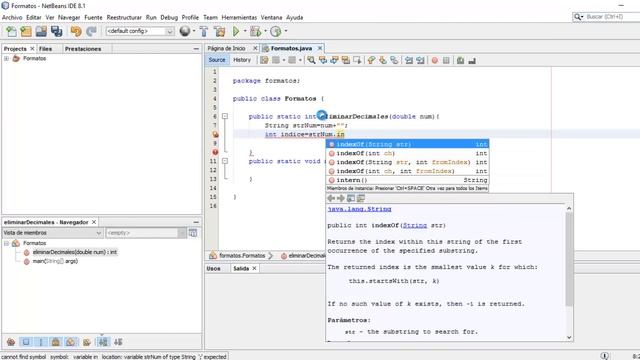
Task: Toggle Show Inner Classes in Navigator
Action: 71,342
